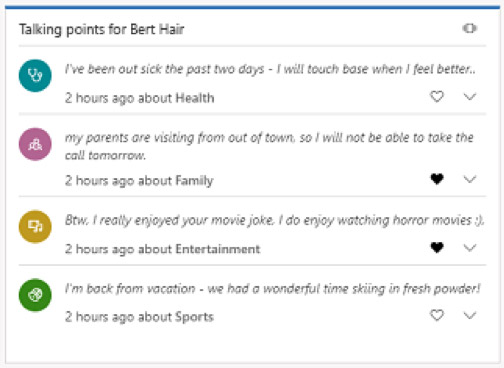Click '2 hours ago about Health' label

pos(140,98)
